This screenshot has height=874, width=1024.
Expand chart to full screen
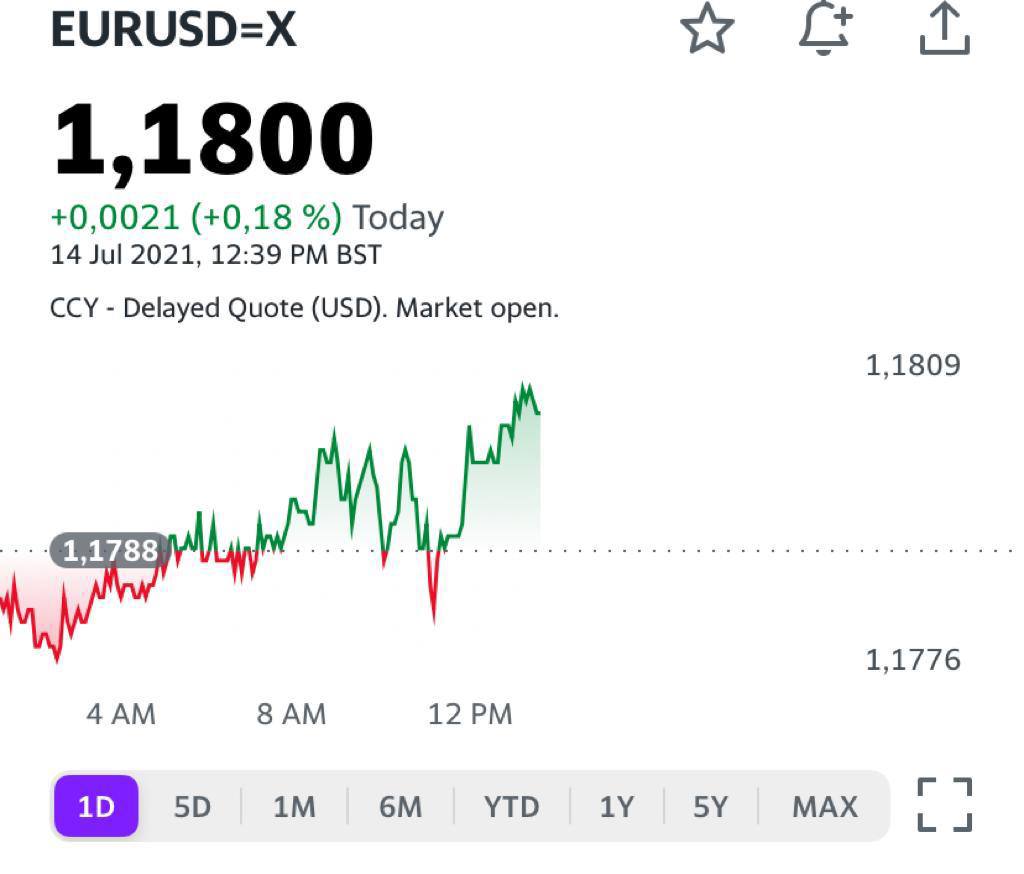pyautogui.click(x=945, y=805)
